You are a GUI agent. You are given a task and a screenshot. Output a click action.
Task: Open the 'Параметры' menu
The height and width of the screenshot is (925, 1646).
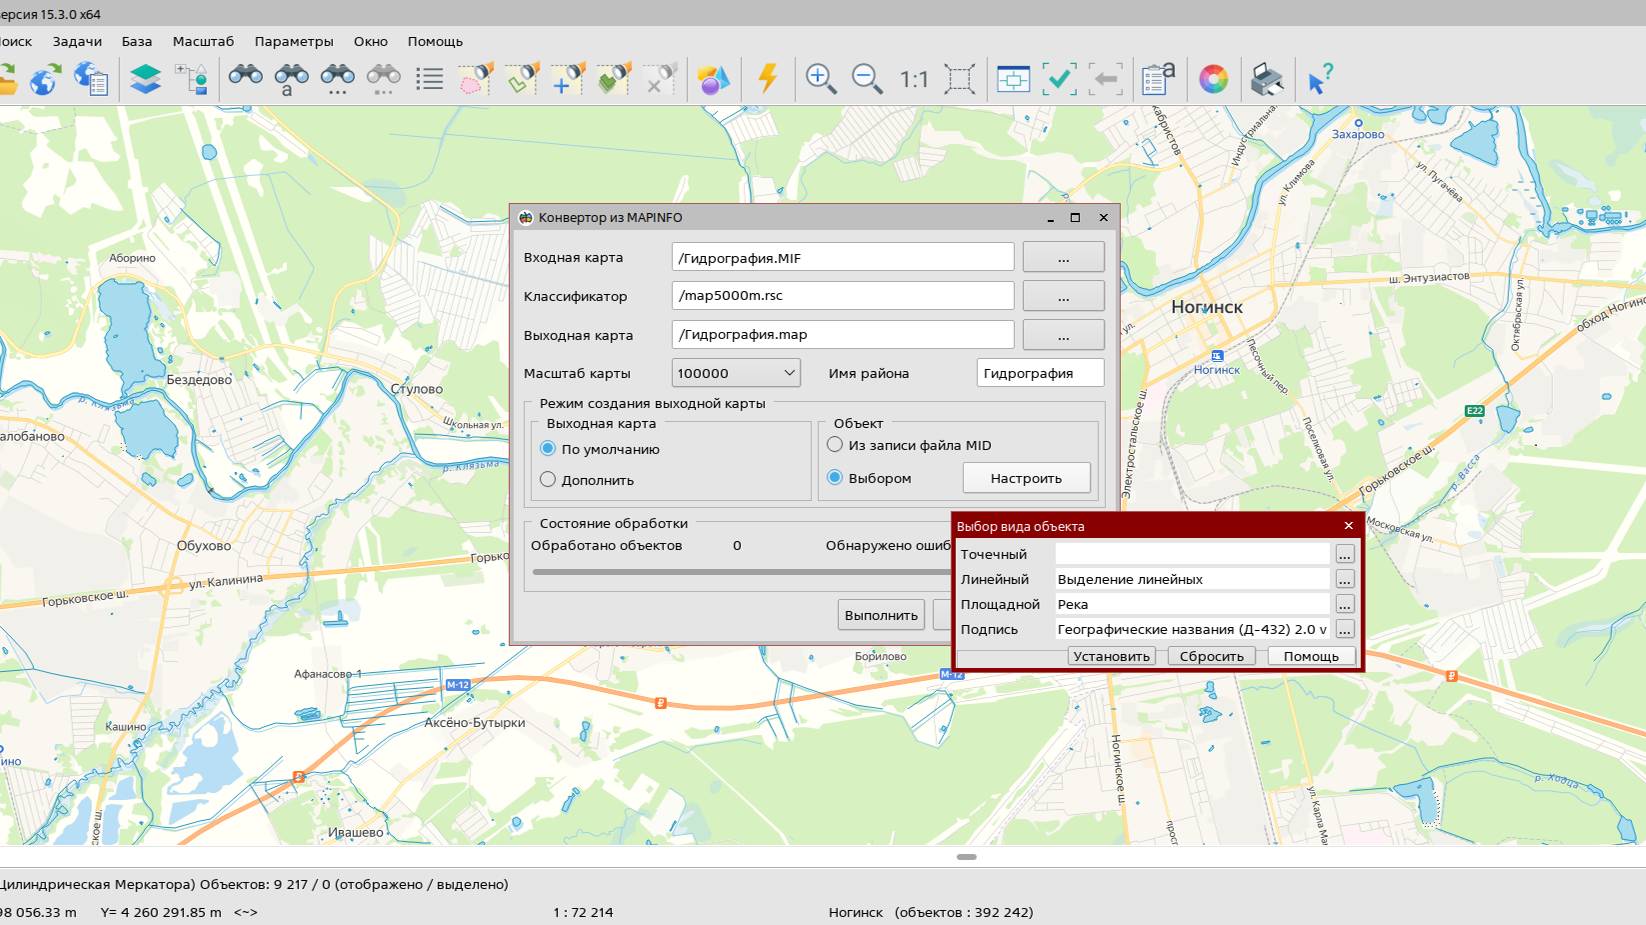coord(294,41)
